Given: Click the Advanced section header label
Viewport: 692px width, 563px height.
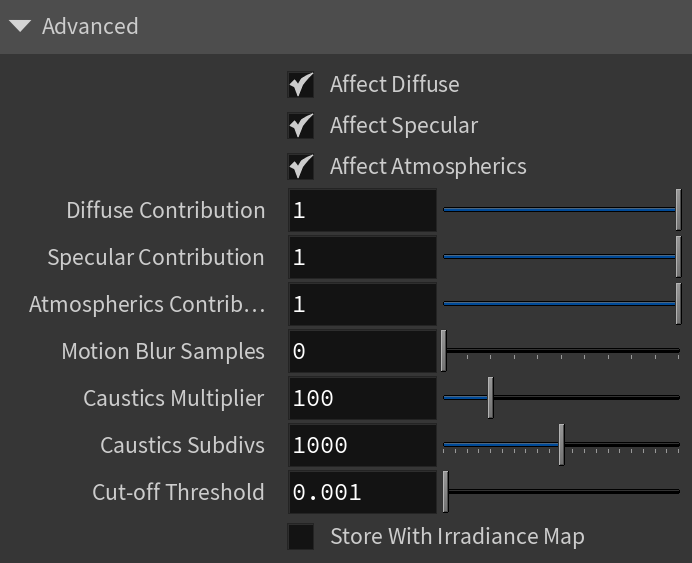Looking at the screenshot, I should (x=90, y=26).
